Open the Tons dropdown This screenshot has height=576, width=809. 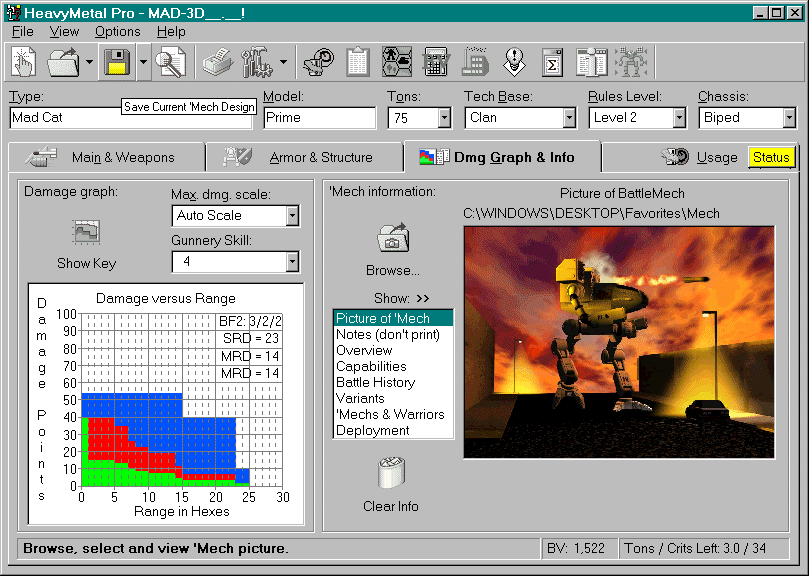[444, 118]
